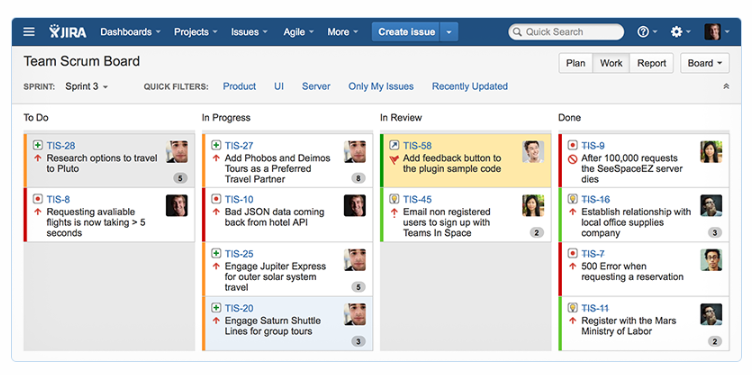
Task: Click the Create issue button
Action: click(406, 32)
